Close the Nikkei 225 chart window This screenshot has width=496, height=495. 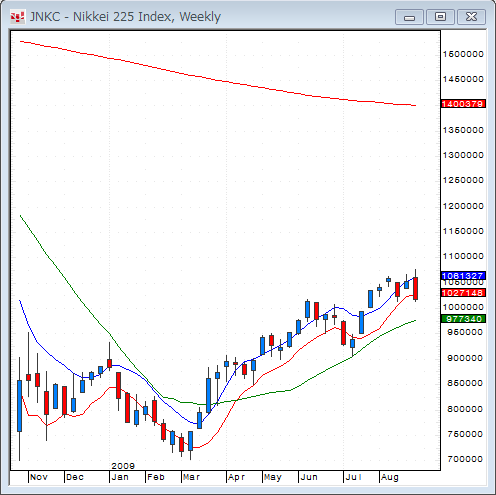click(x=471, y=17)
